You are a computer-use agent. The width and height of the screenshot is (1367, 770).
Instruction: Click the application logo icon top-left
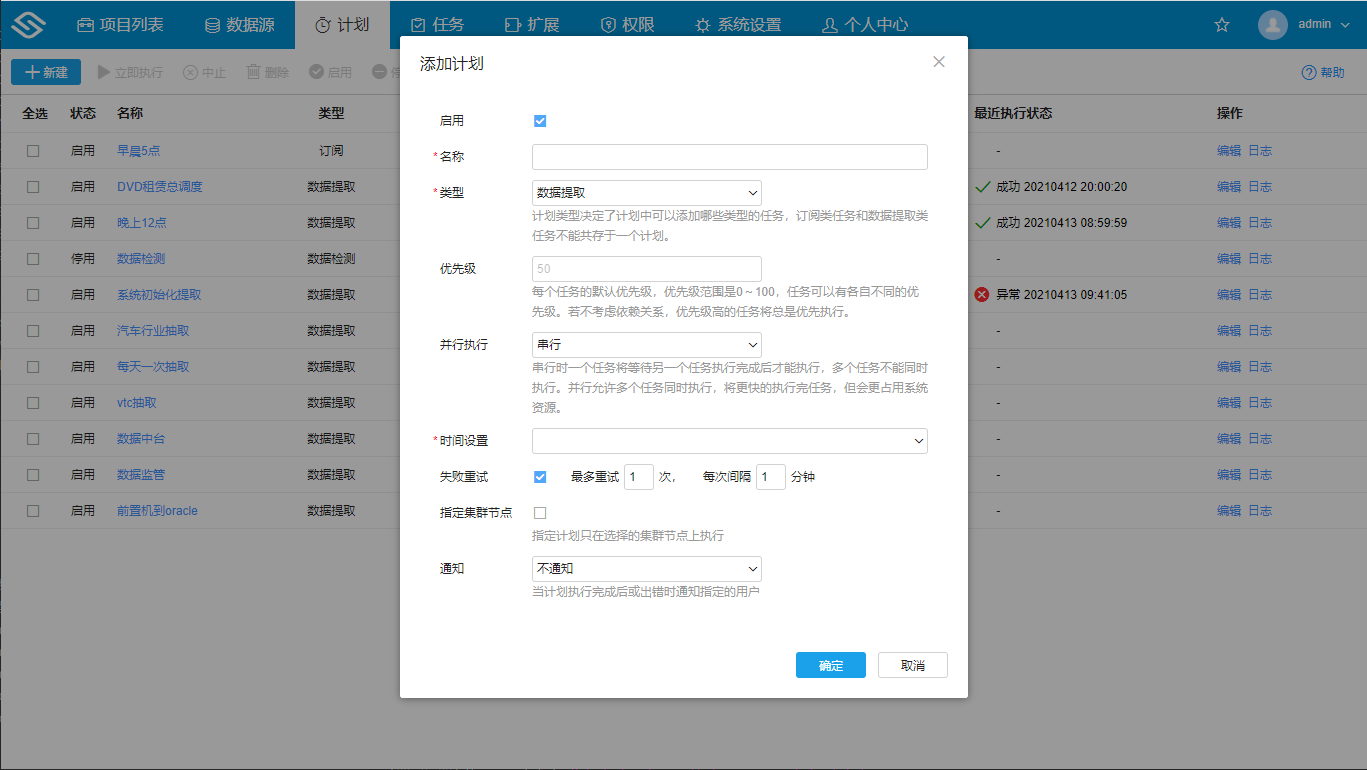(x=27, y=23)
